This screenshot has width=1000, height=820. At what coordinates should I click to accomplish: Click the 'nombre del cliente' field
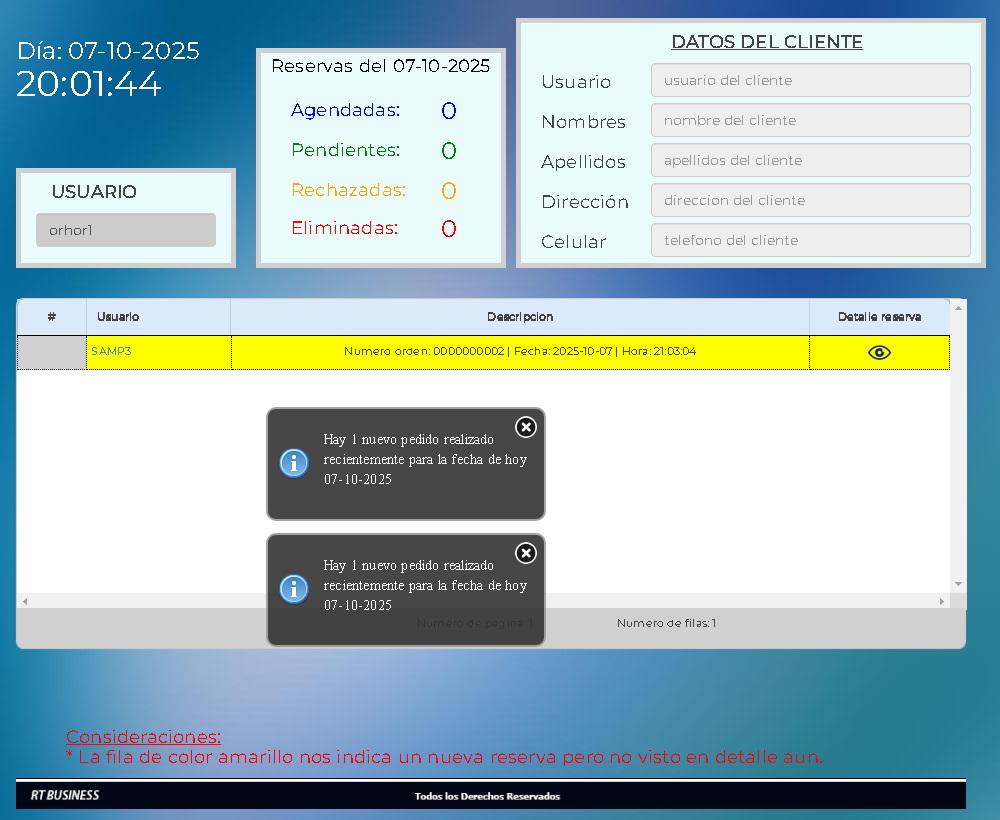tap(810, 120)
